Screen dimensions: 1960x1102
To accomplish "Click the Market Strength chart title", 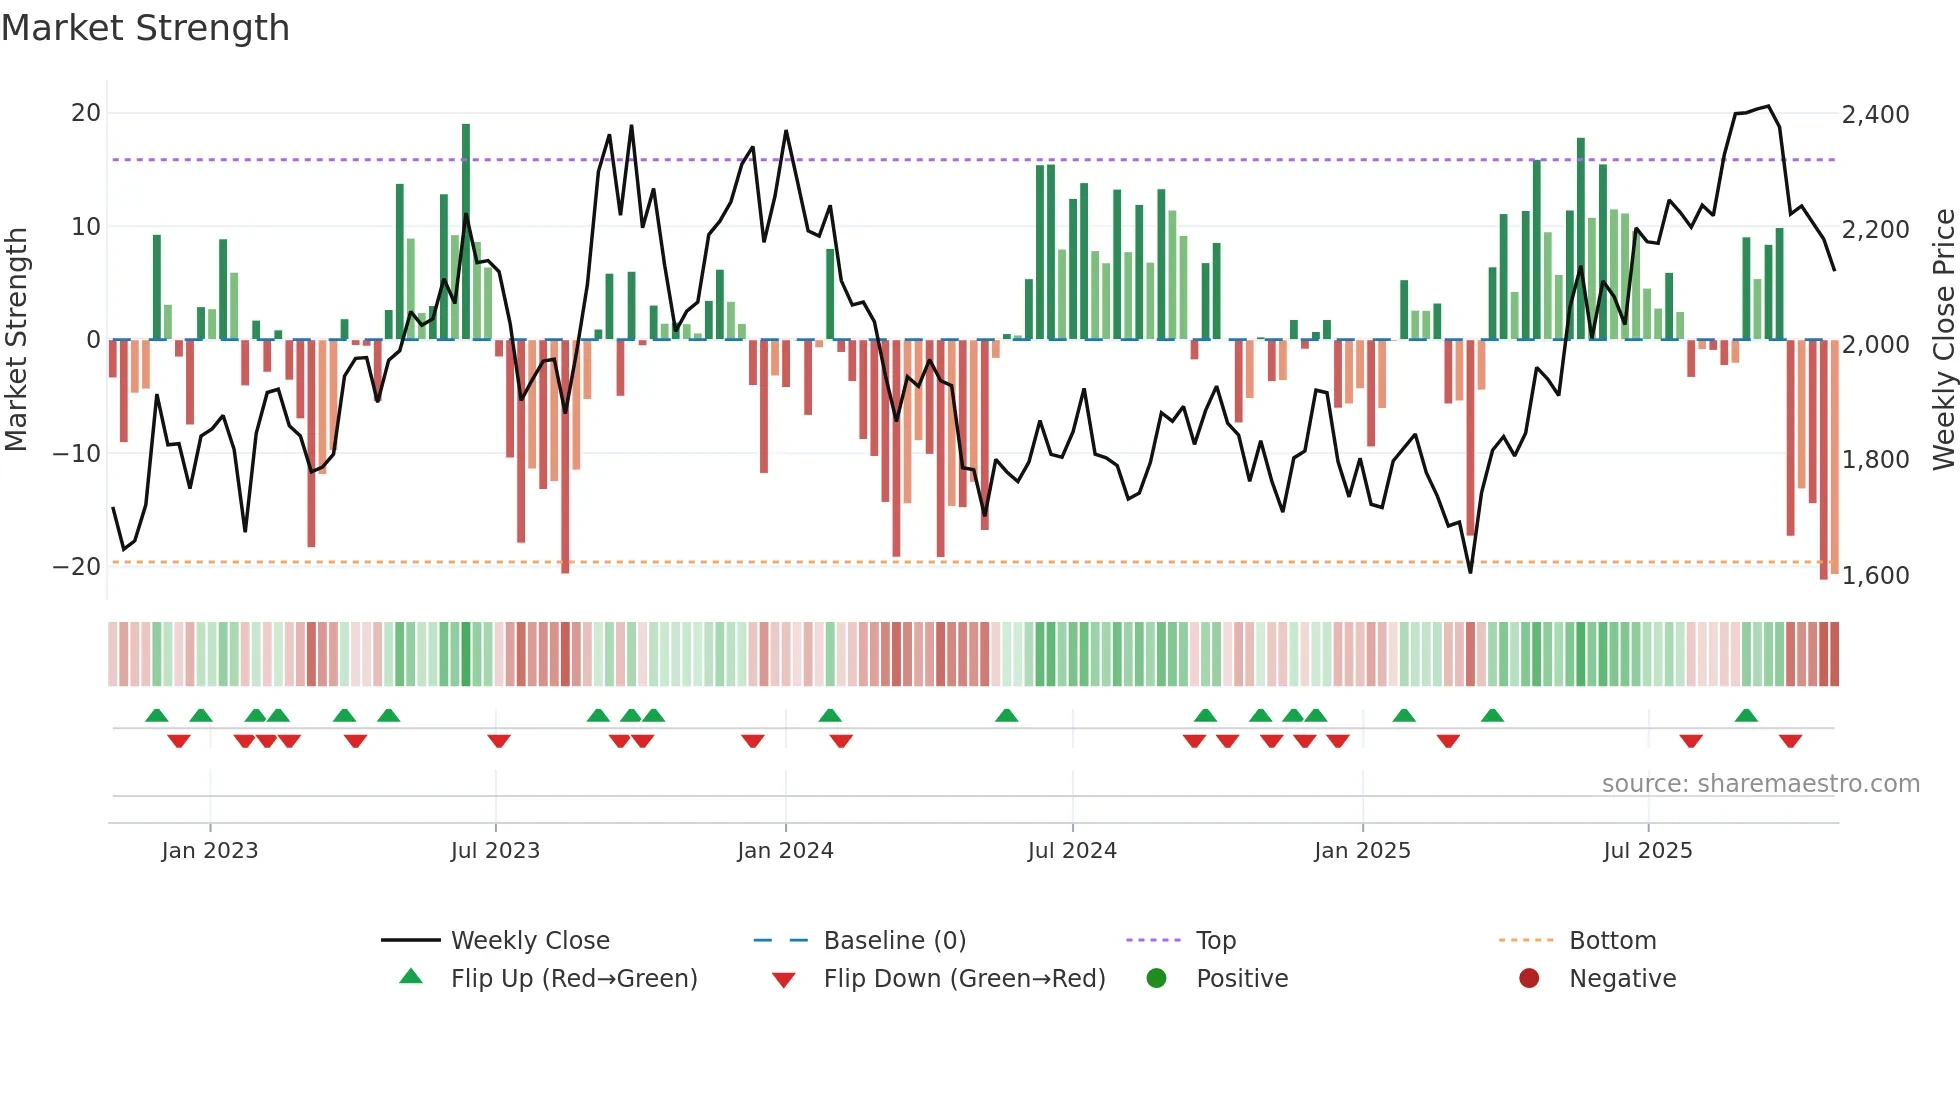I will 146,28.
